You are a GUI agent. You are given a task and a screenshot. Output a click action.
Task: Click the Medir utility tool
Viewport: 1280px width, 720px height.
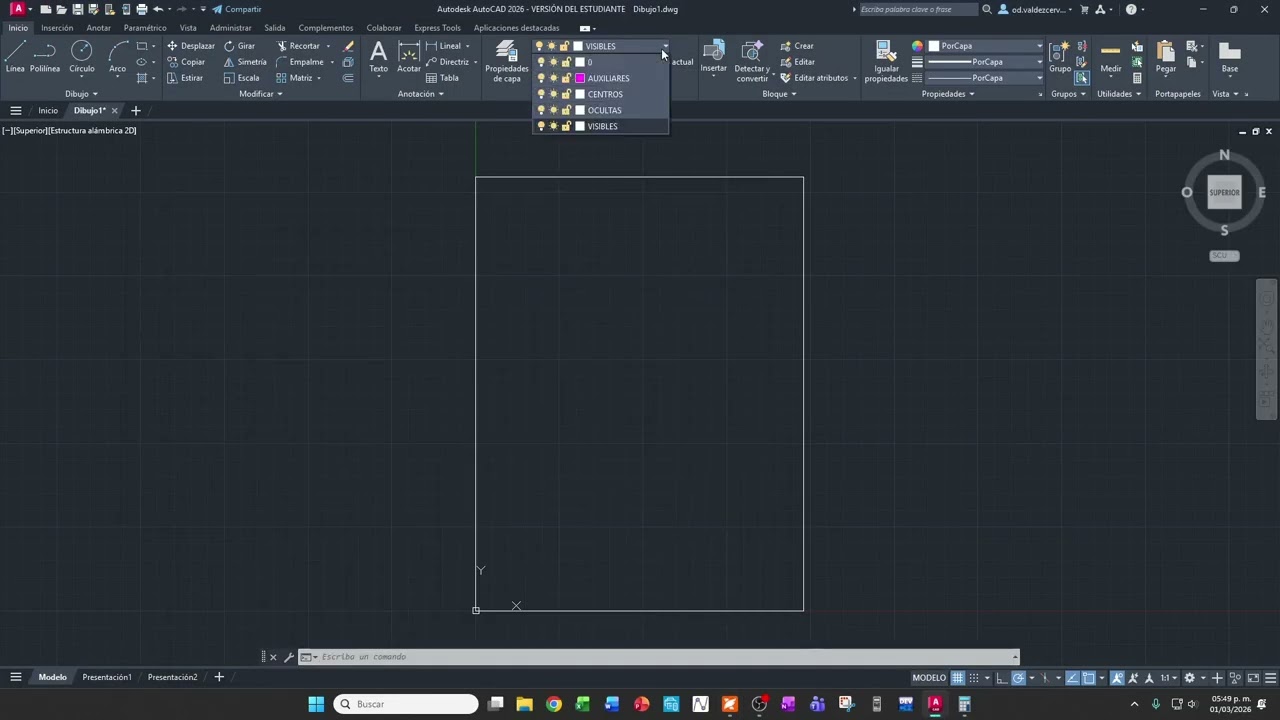pos(1111,57)
